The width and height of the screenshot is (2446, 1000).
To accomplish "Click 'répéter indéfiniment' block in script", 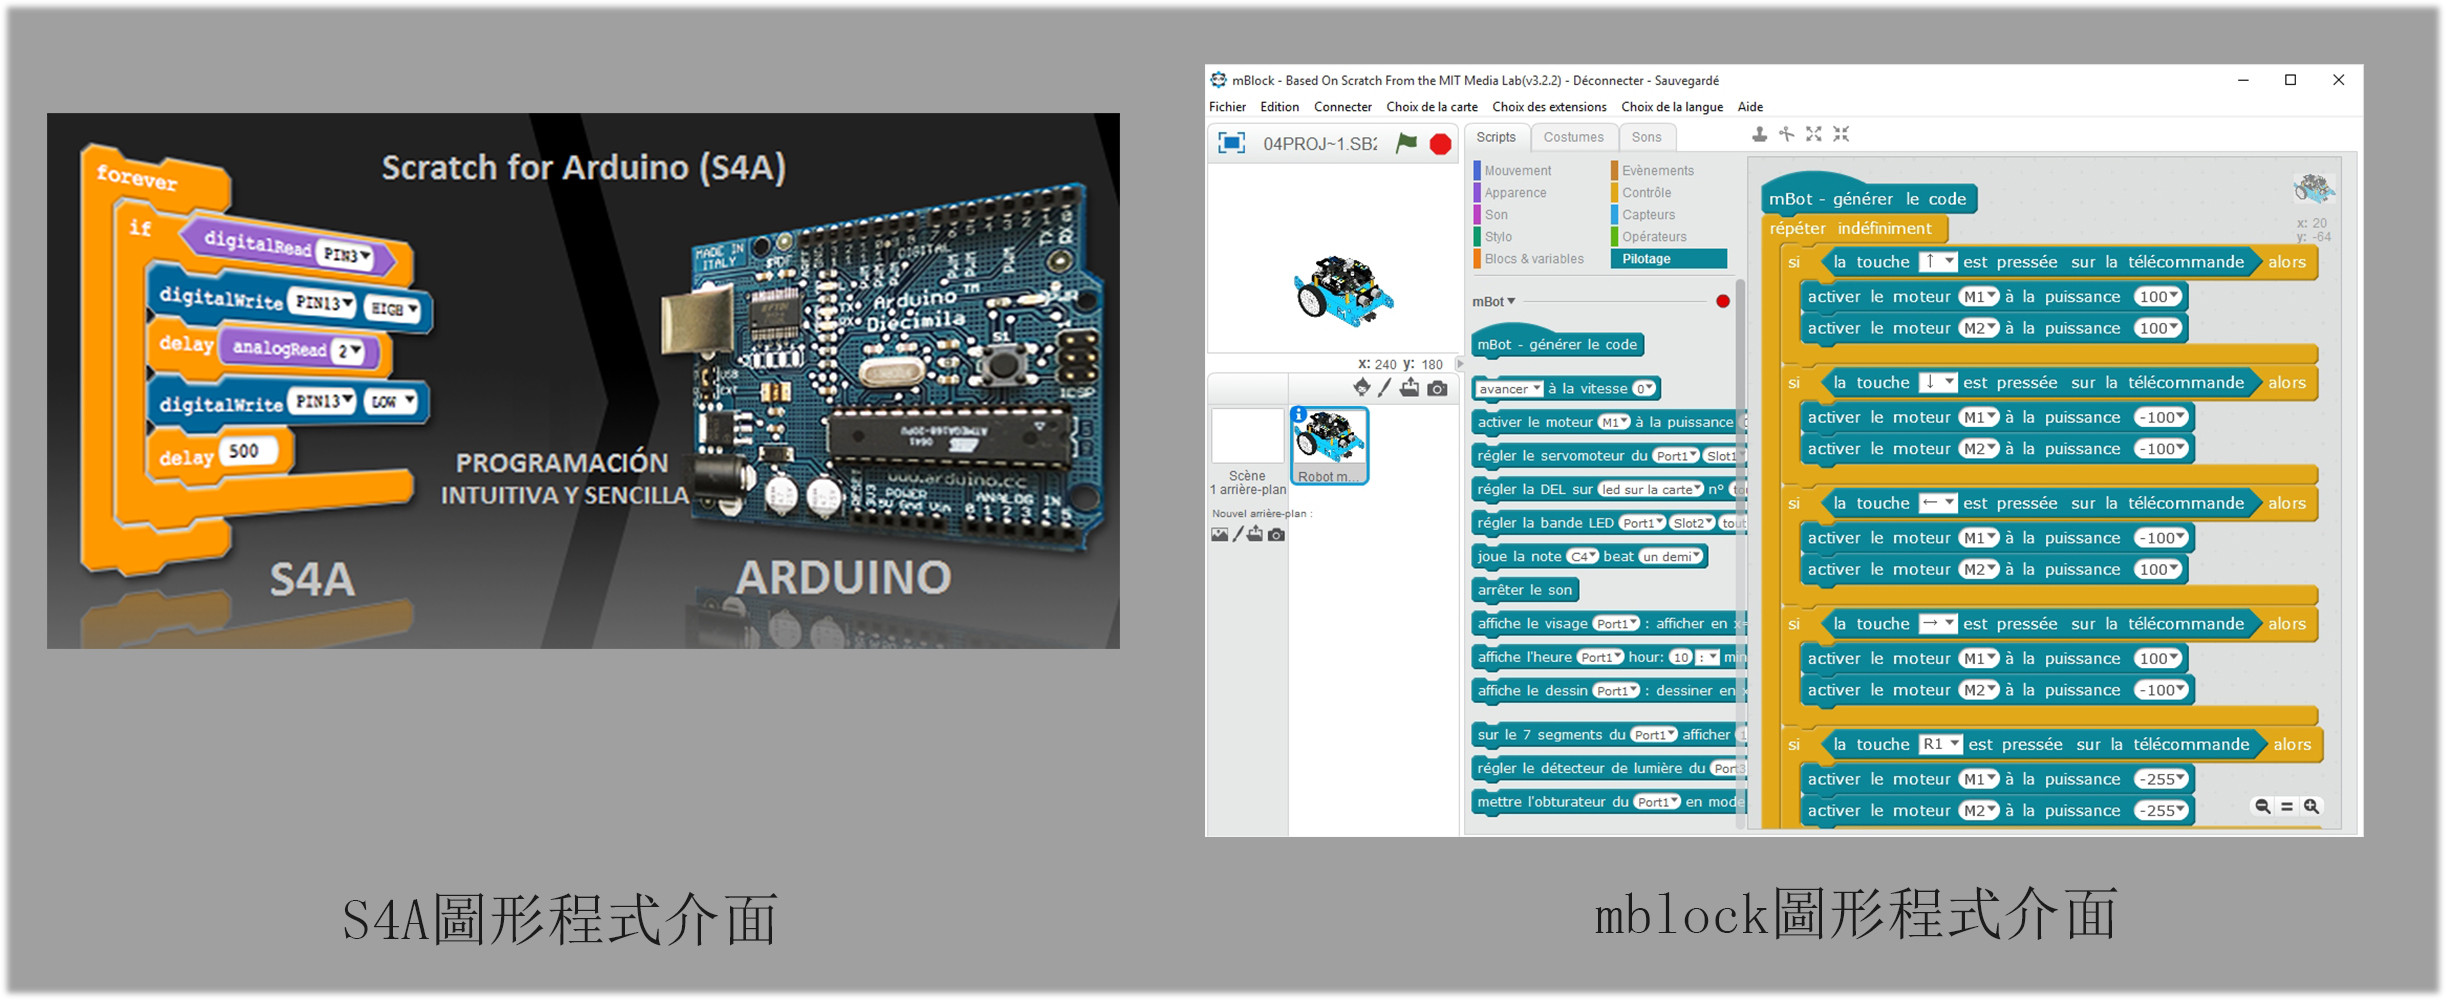I will (1850, 229).
